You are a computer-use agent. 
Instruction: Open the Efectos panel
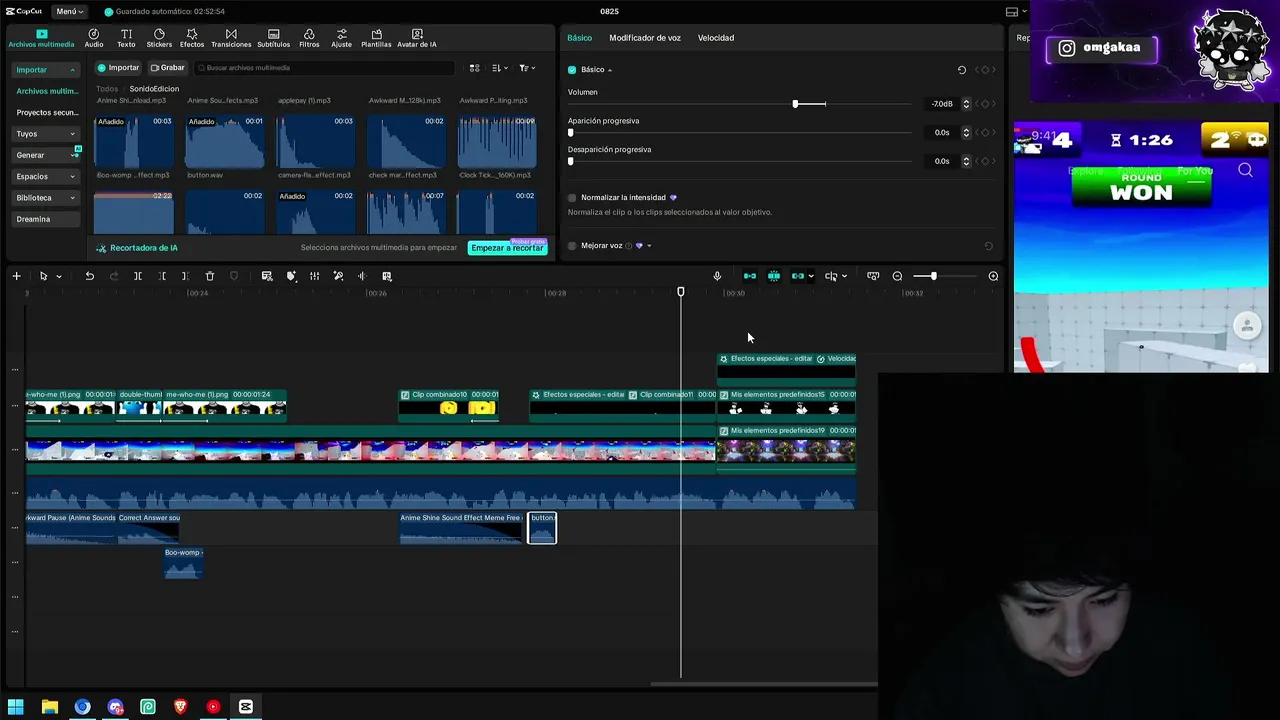(192, 38)
